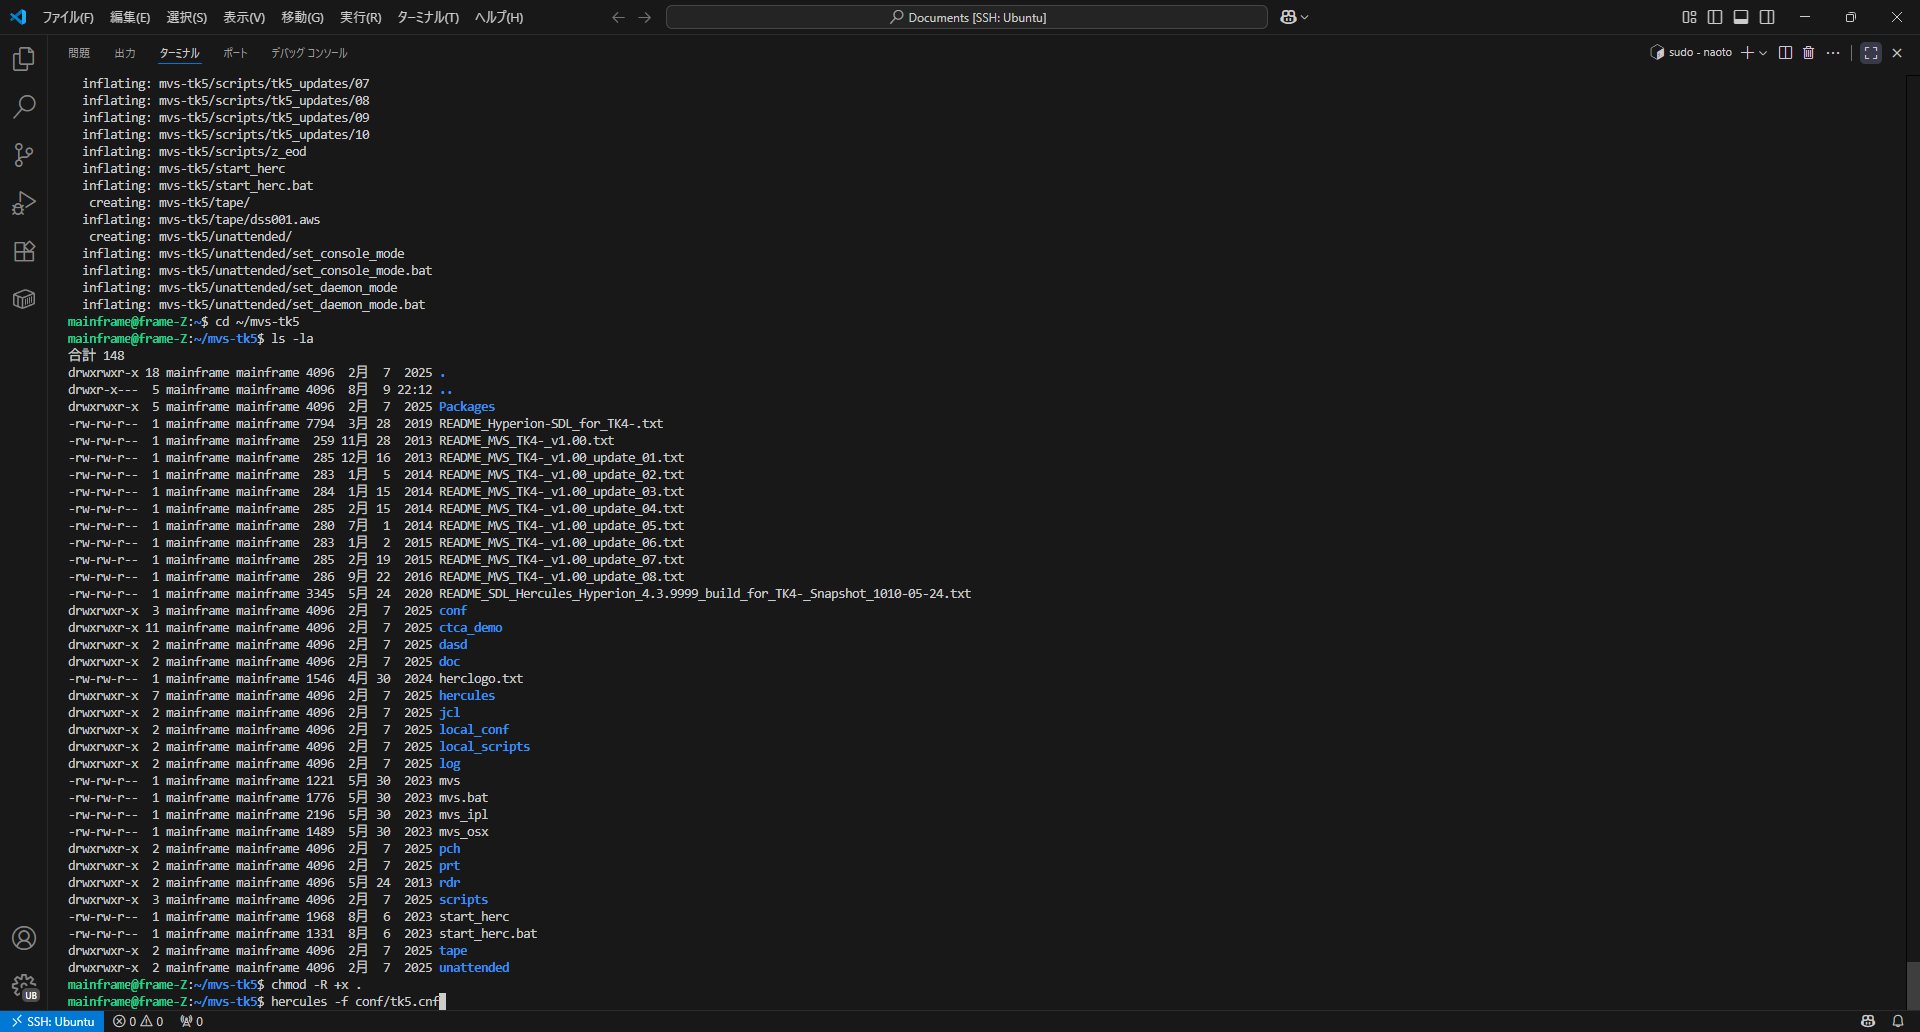1920x1032 pixels.
Task: Click the Documents [SSH: Ubuntu] command center
Action: pos(967,17)
